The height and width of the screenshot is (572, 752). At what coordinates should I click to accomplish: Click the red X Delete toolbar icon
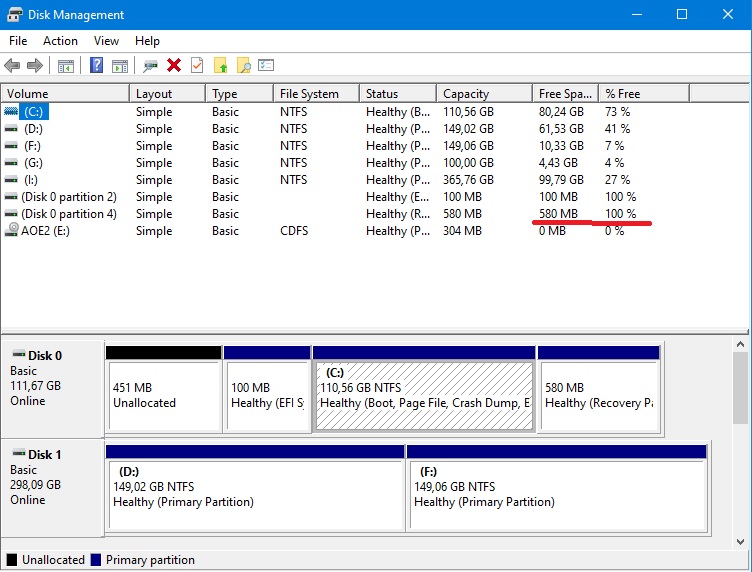[174, 66]
